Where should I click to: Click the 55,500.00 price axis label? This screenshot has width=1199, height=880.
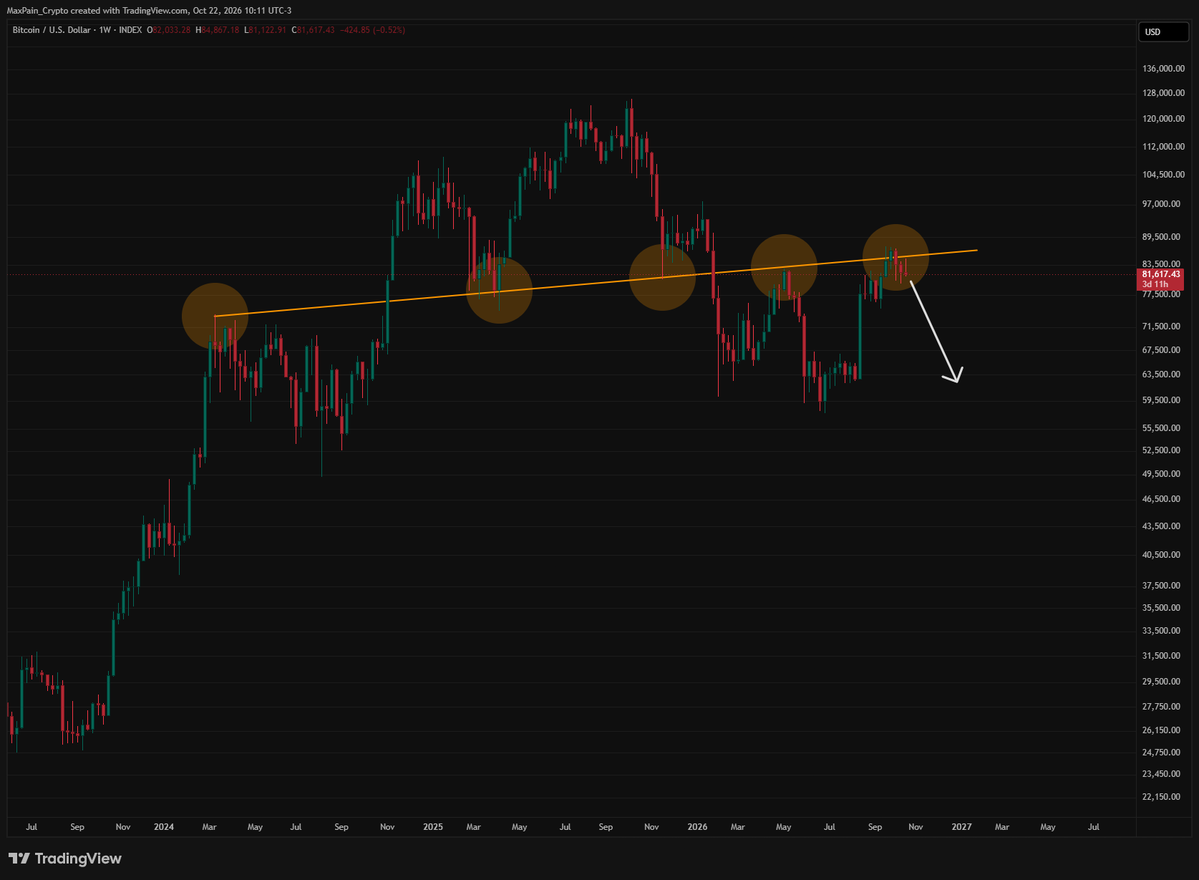click(x=1163, y=427)
